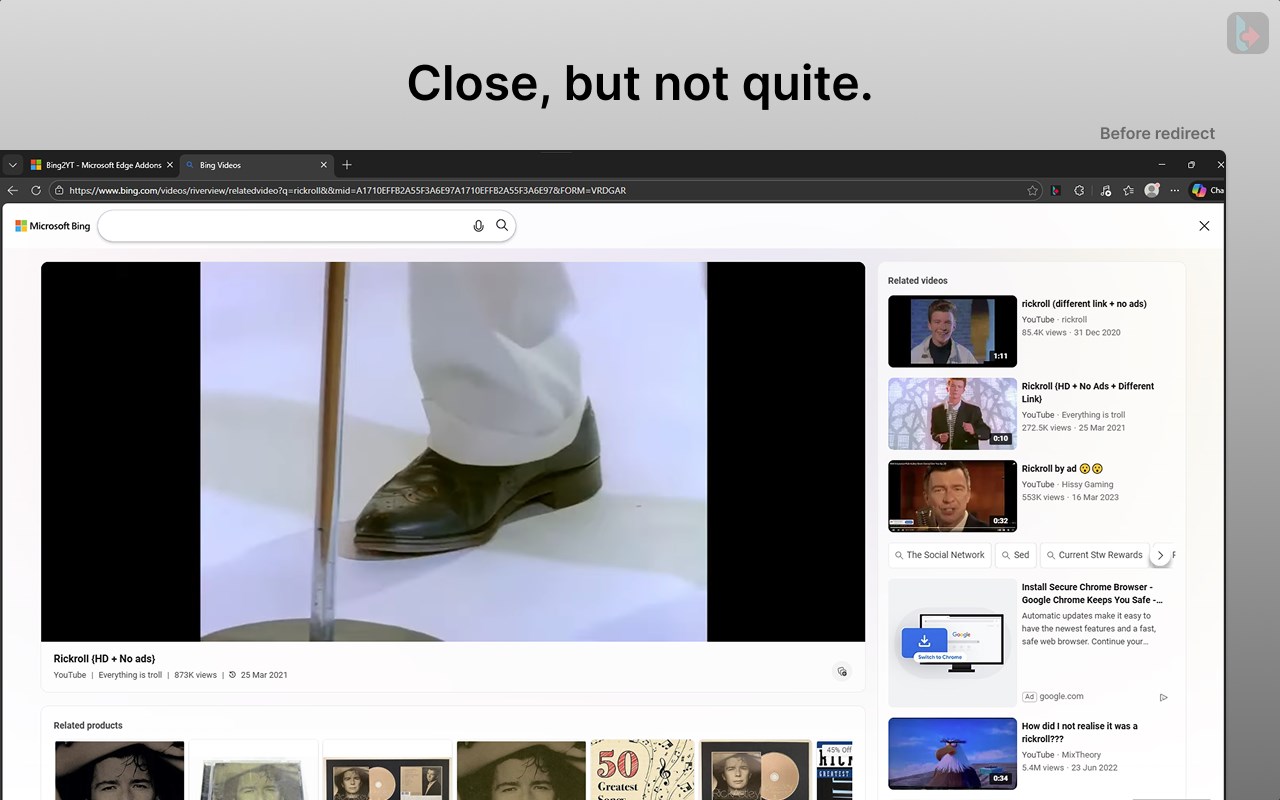Reload the Bing Videos page
This screenshot has height=800, width=1280.
pos(36,190)
